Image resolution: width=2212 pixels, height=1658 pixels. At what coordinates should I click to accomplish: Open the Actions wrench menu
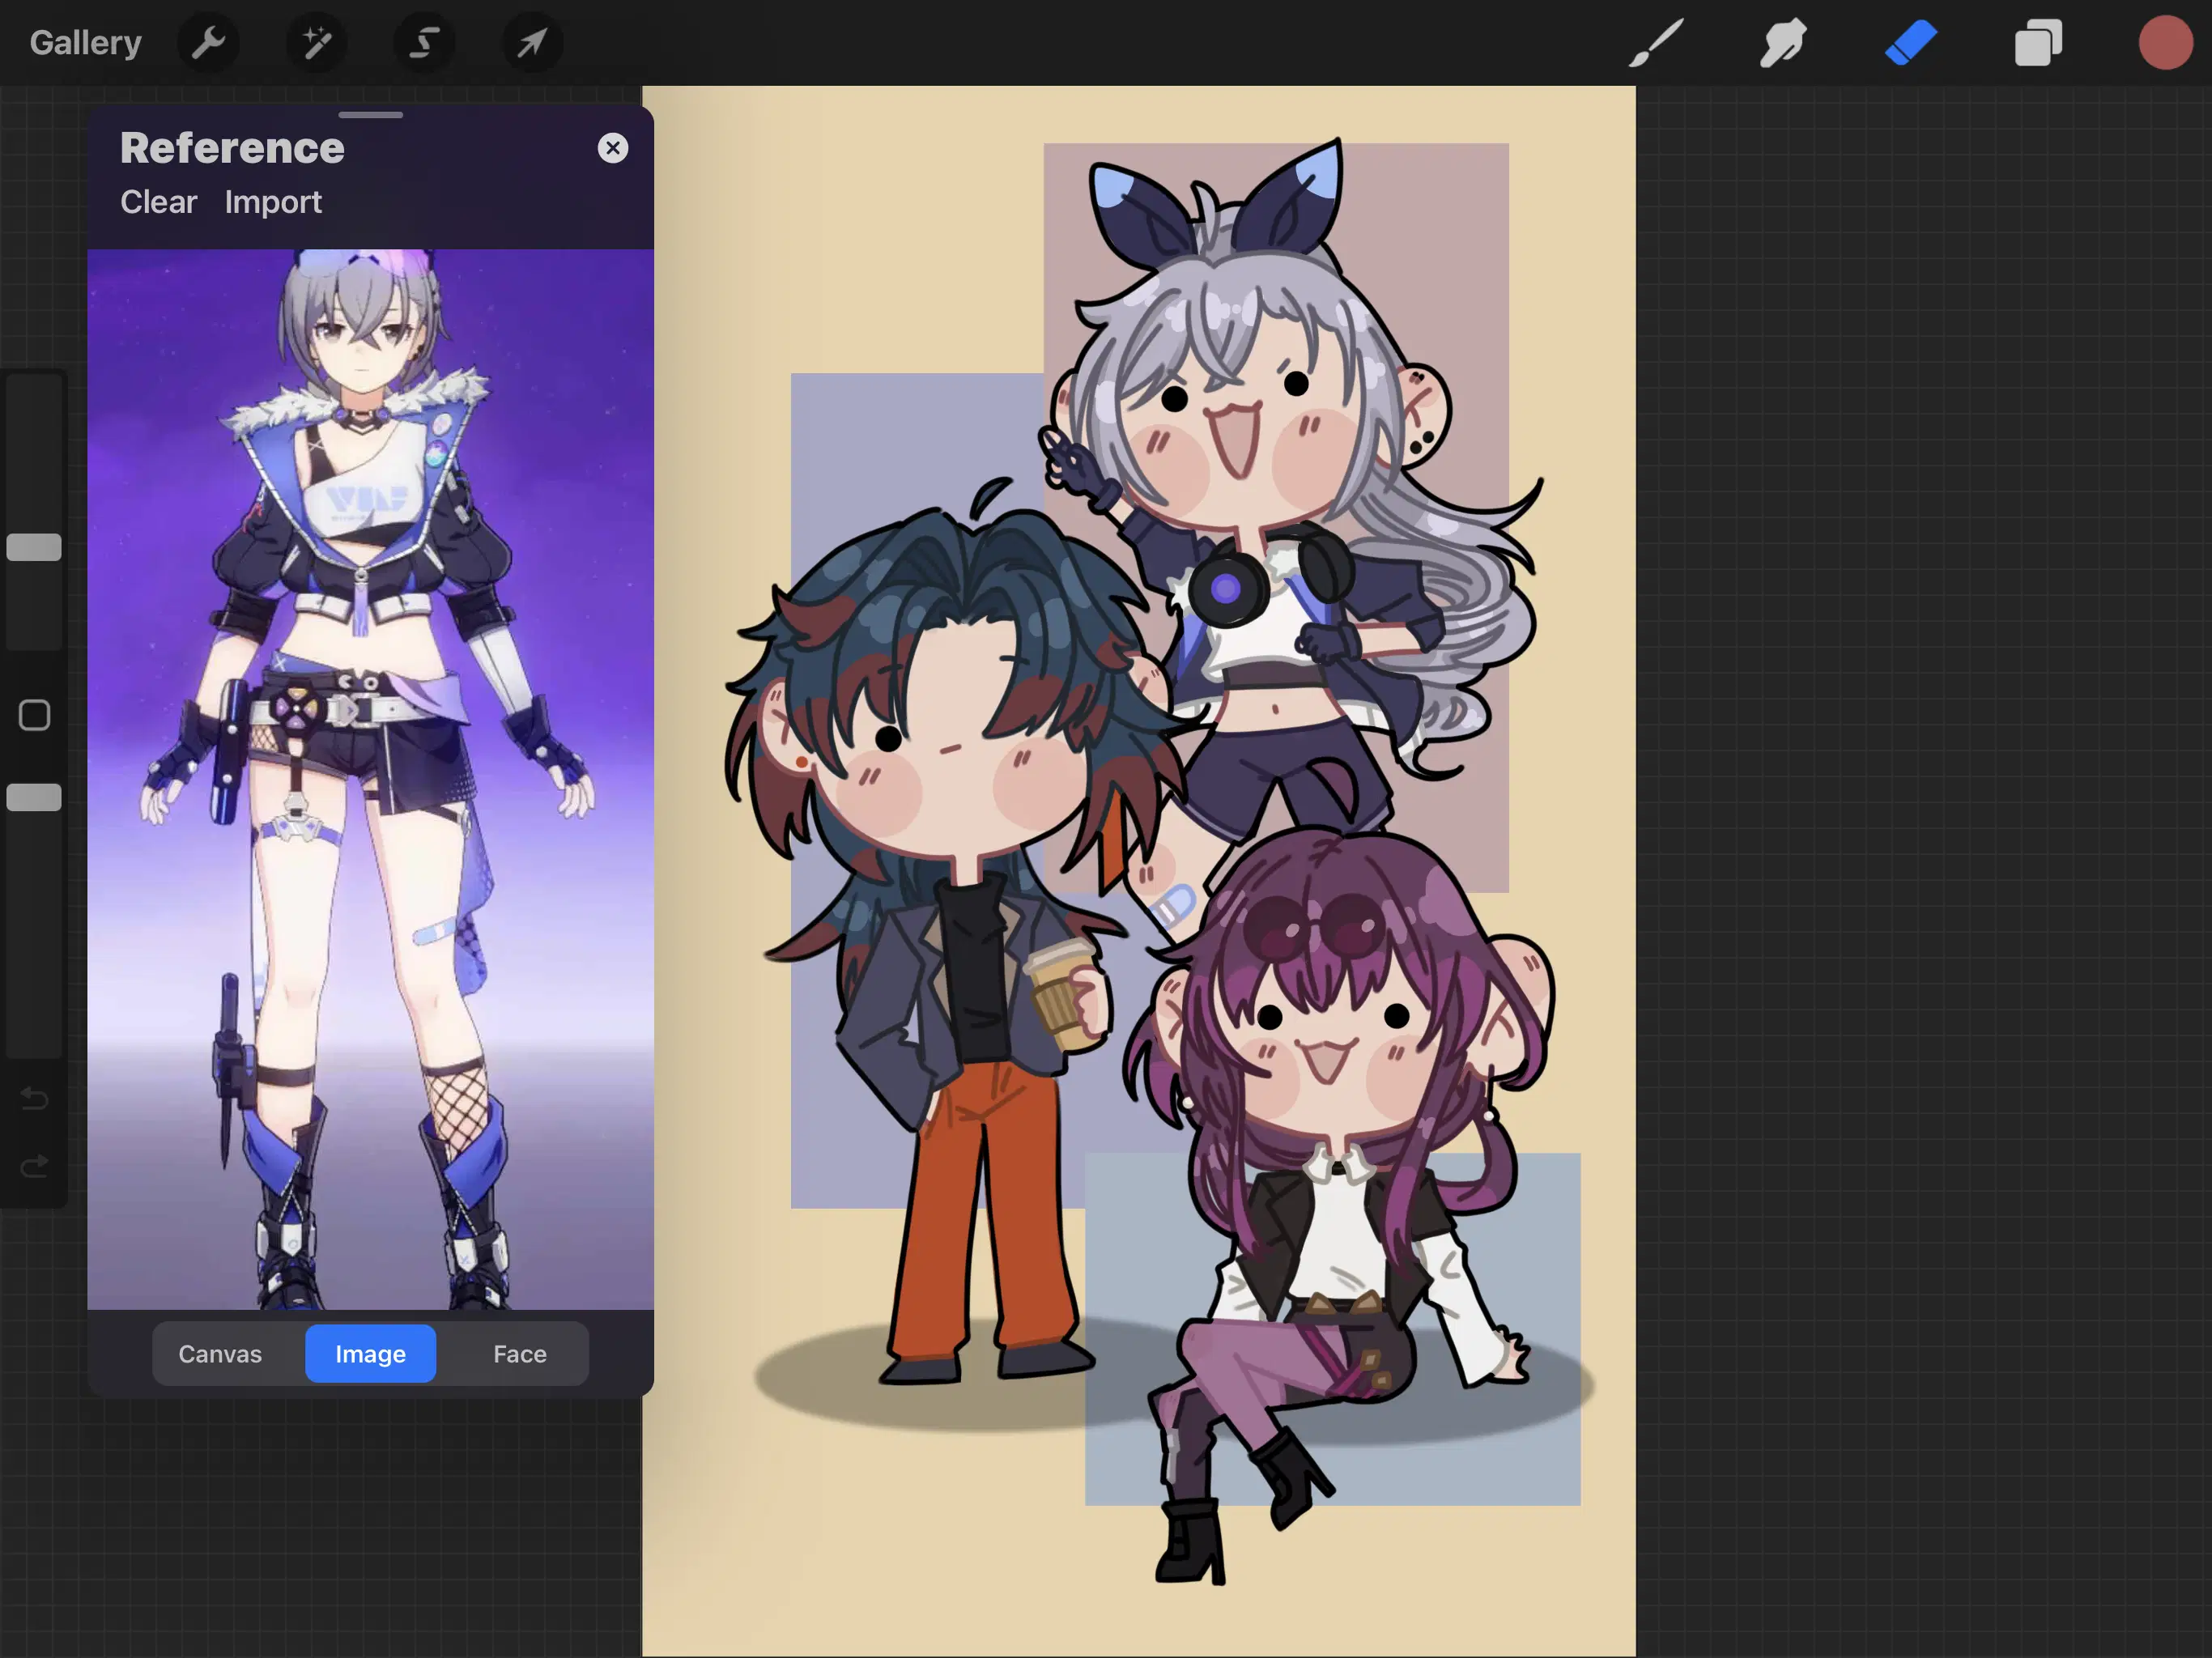pos(208,42)
